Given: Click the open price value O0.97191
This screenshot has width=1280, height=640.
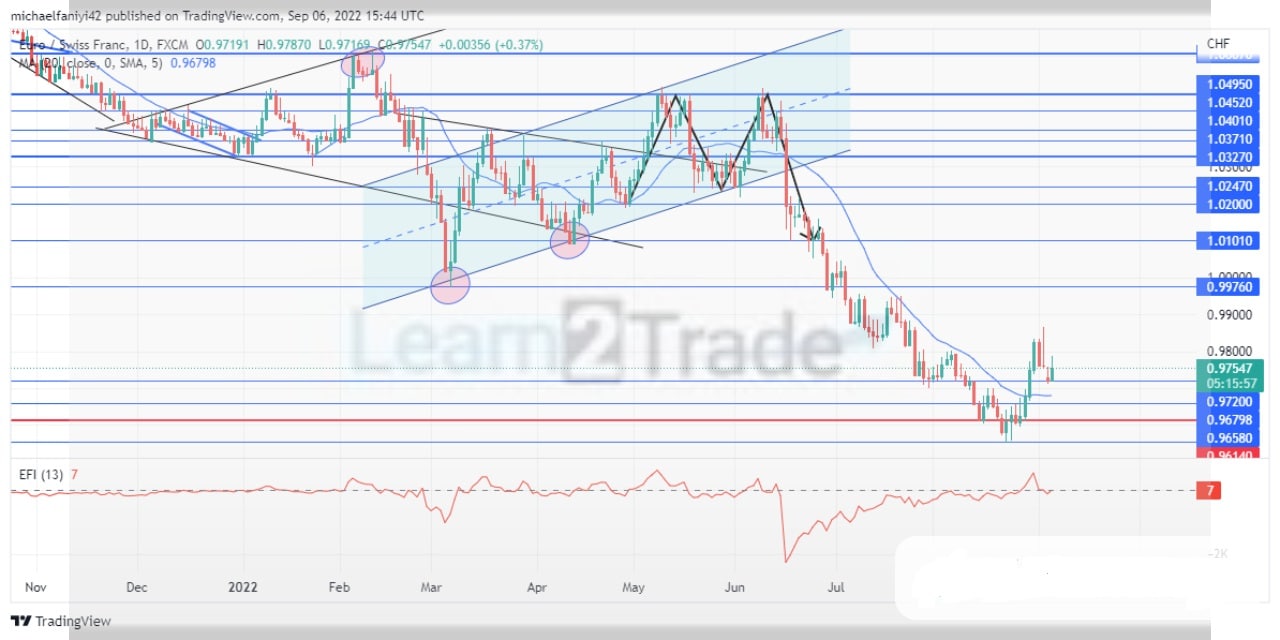Looking at the screenshot, I should tap(223, 45).
